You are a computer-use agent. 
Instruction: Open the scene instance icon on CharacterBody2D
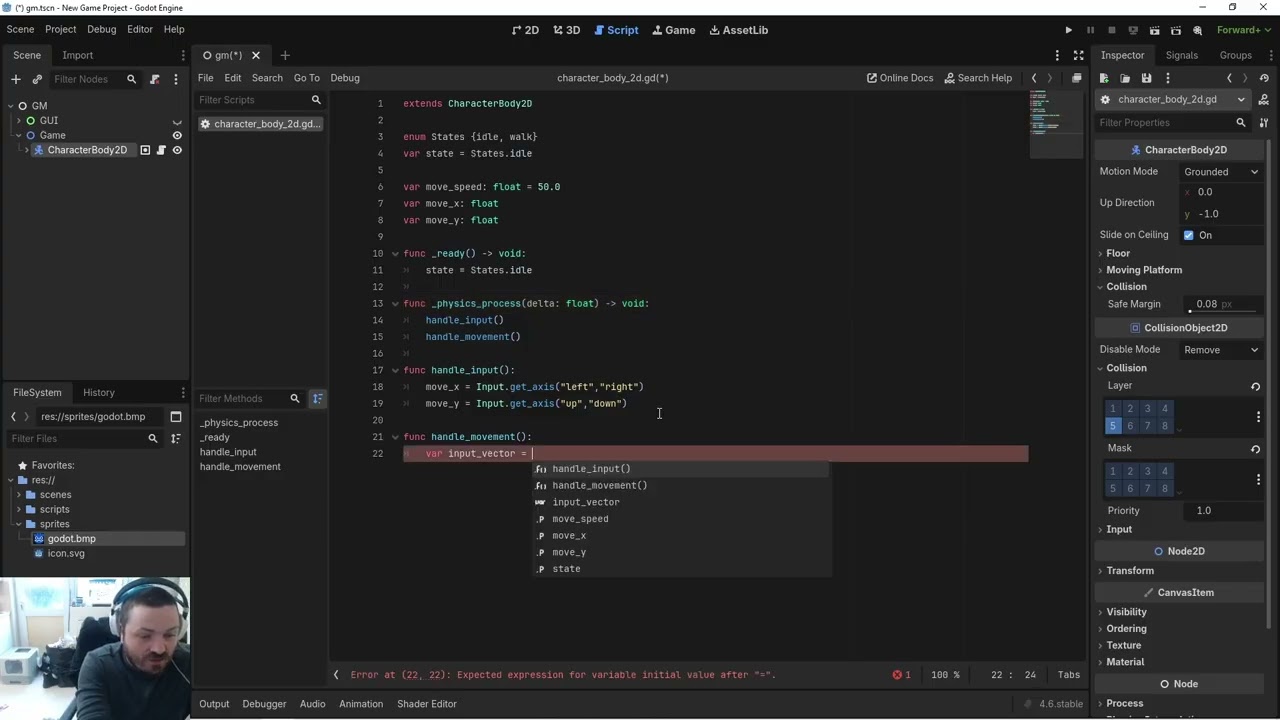point(145,150)
